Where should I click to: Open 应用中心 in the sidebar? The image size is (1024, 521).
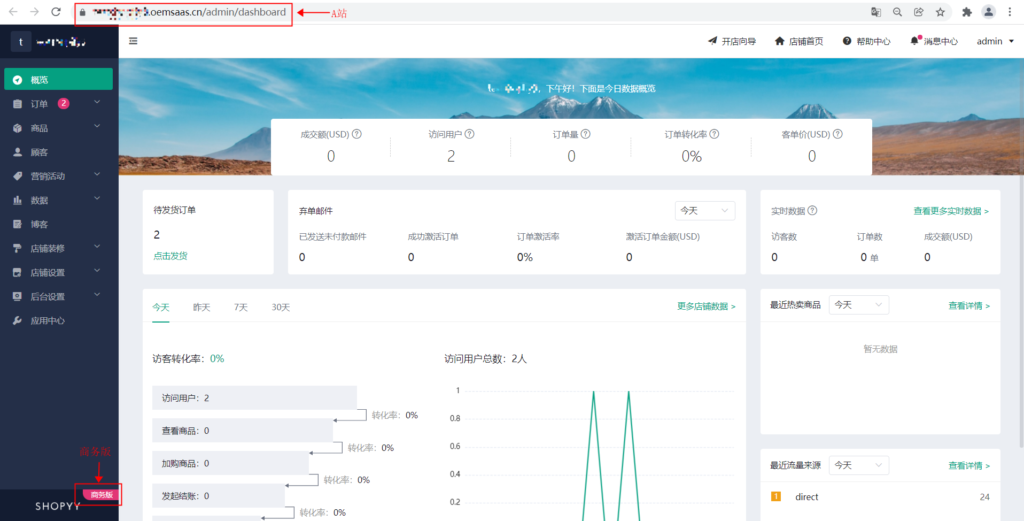point(47,321)
